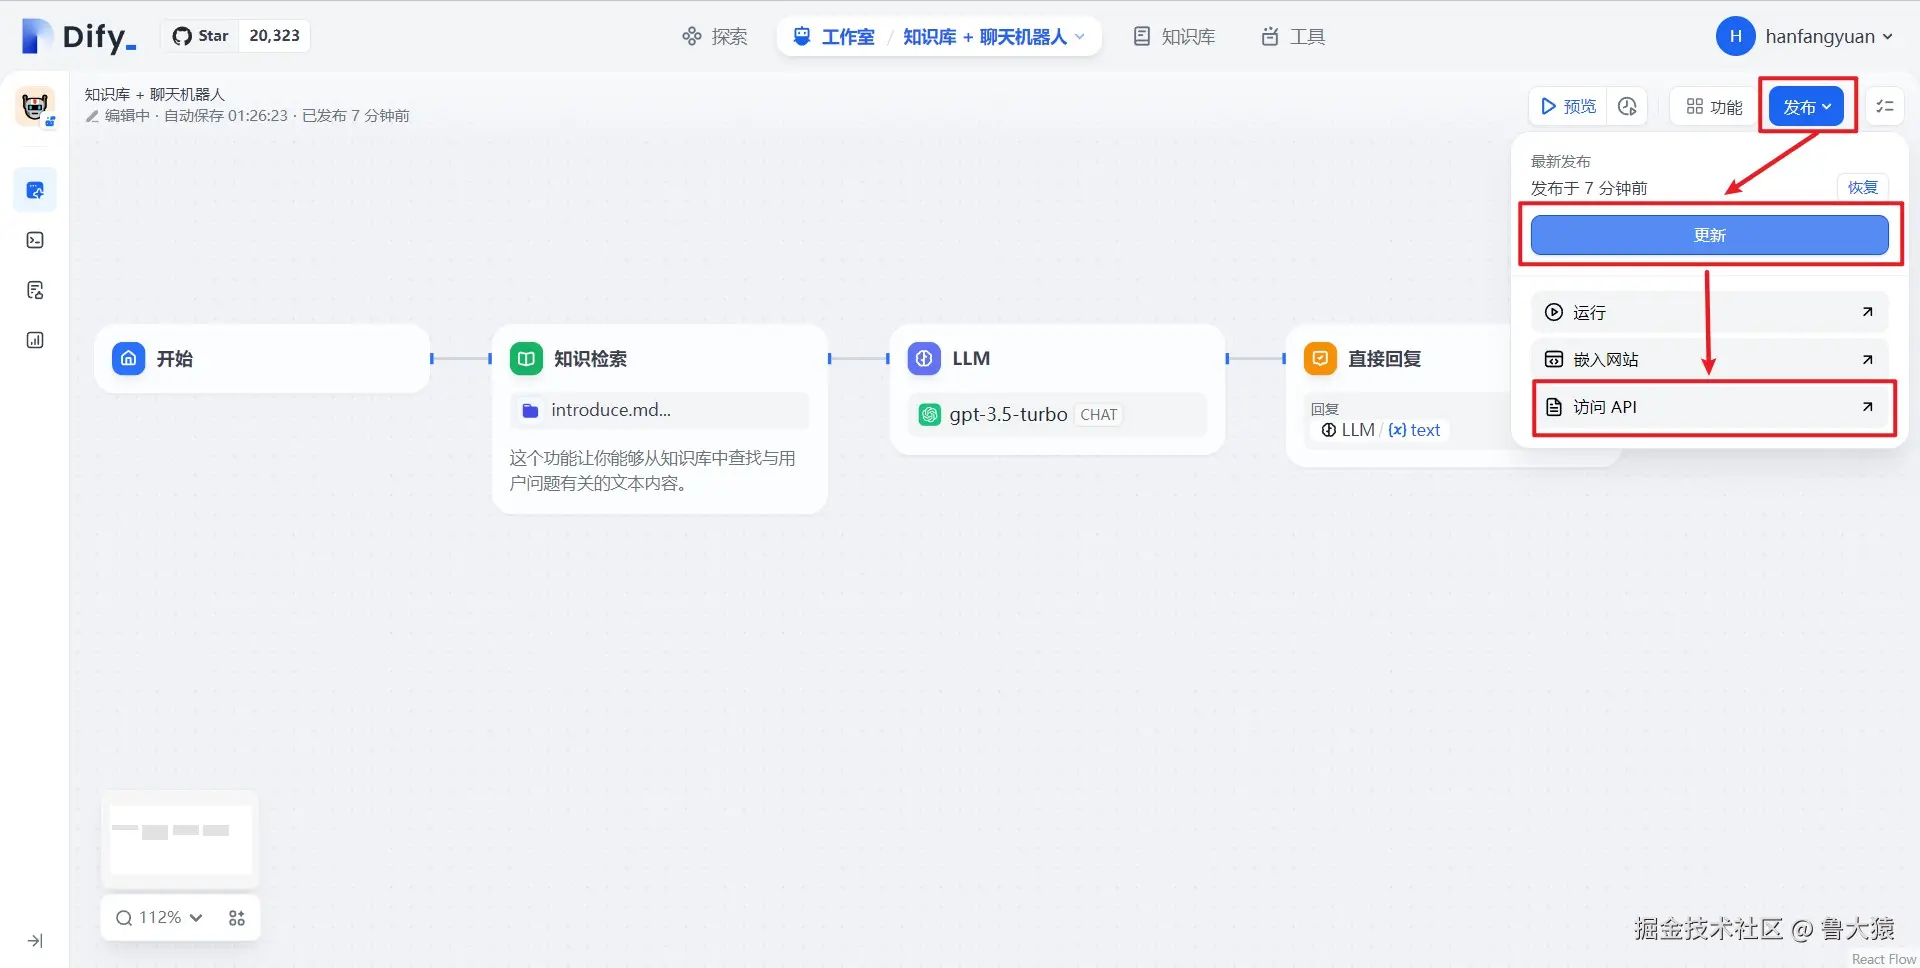1920x968 pixels.
Task: Open the API access terminal sidebar icon
Action: click(x=35, y=240)
